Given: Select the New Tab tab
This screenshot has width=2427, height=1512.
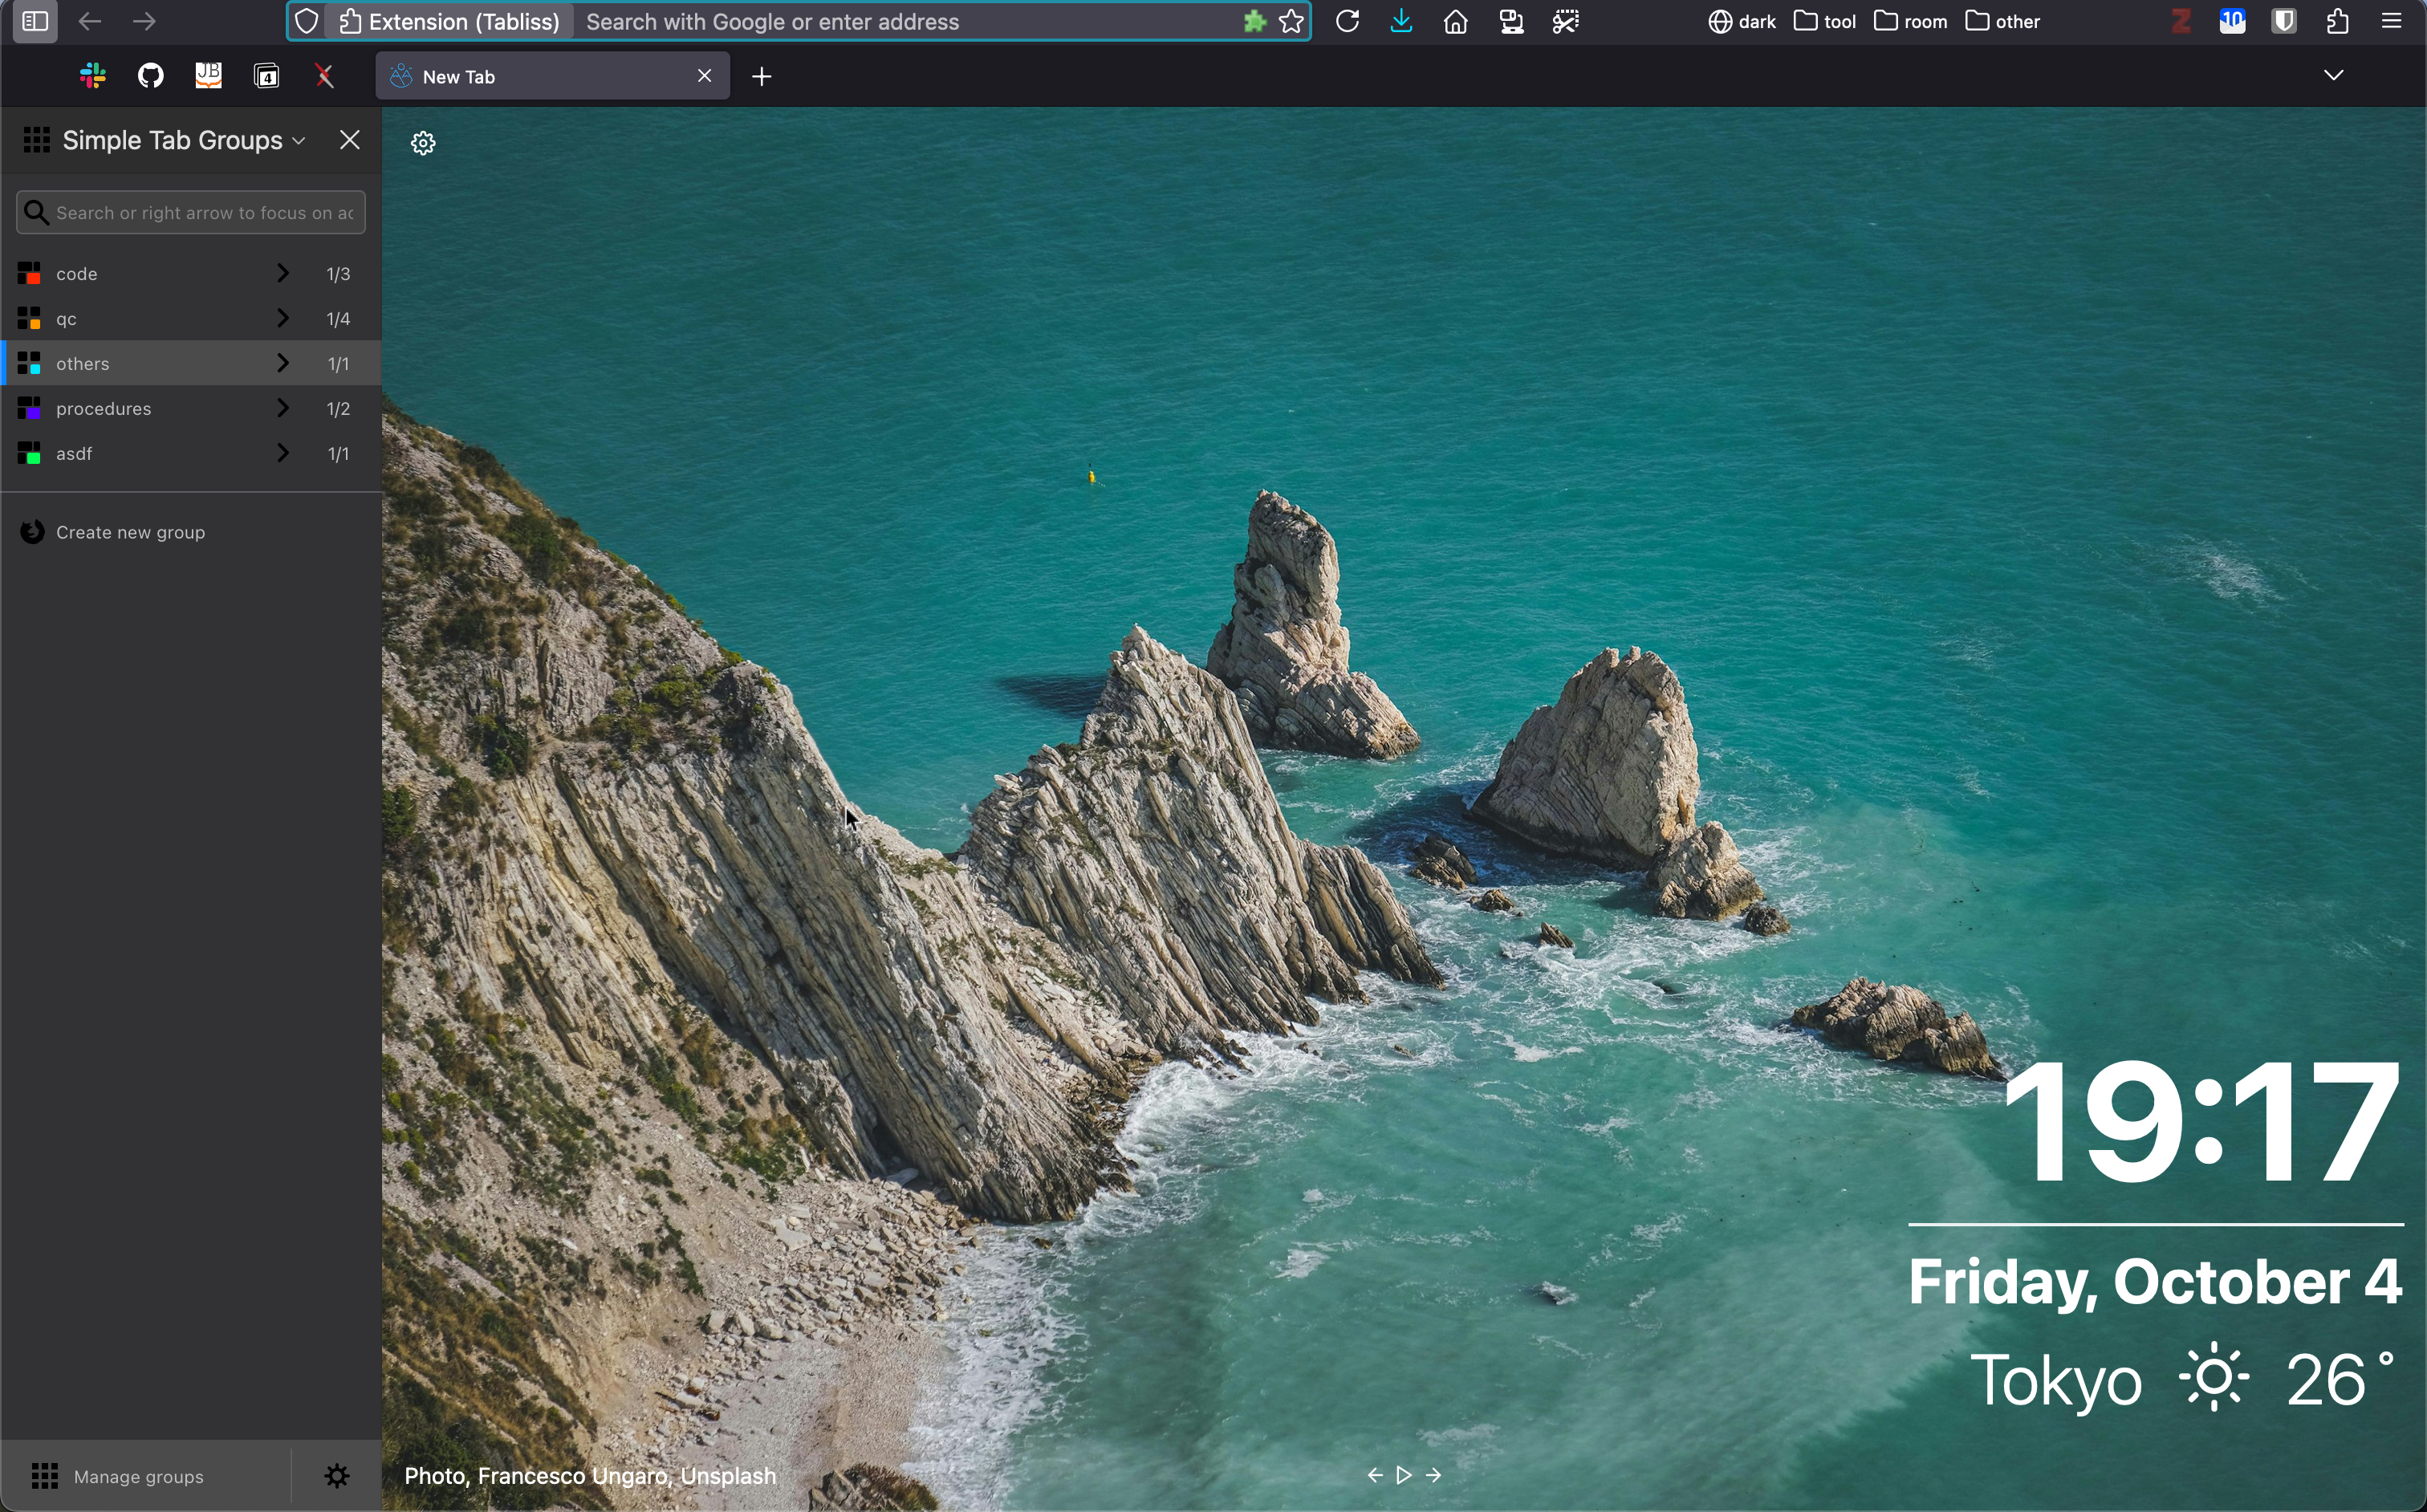Looking at the screenshot, I should [540, 77].
